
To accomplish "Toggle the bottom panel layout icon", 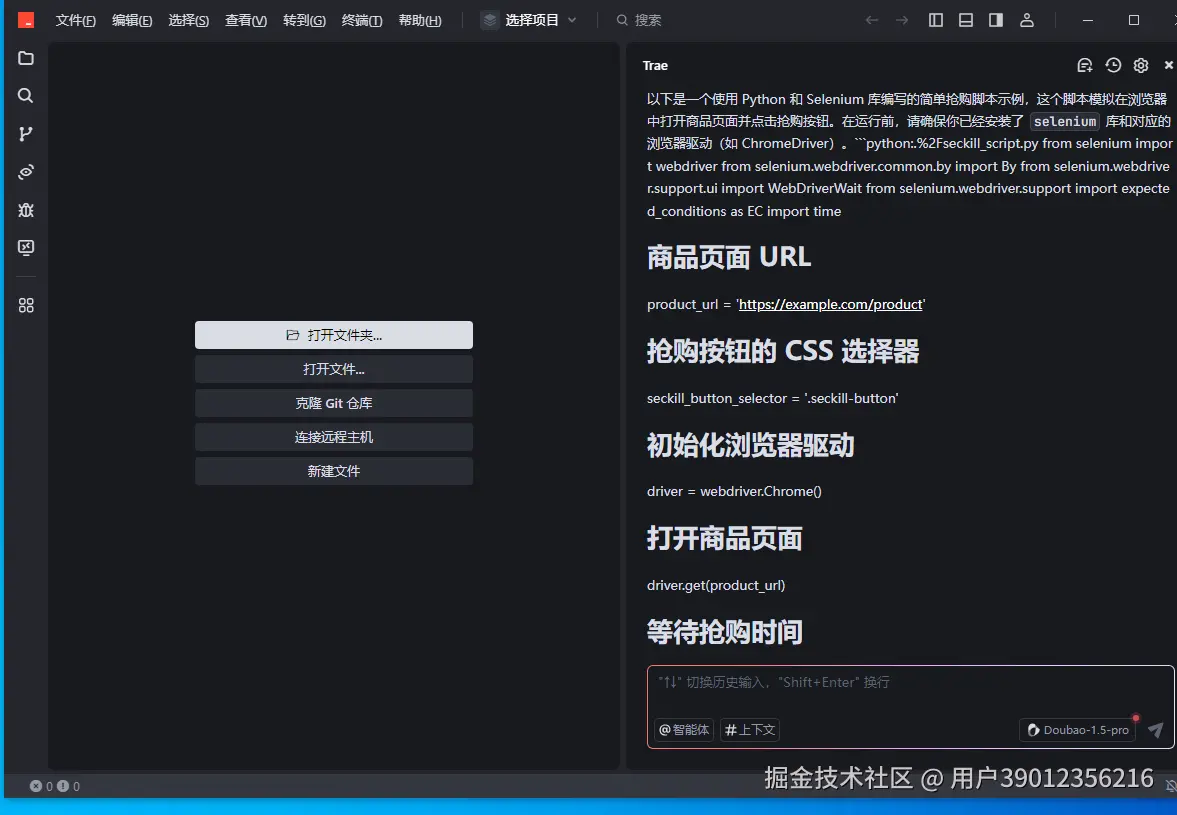I will pos(966,20).
